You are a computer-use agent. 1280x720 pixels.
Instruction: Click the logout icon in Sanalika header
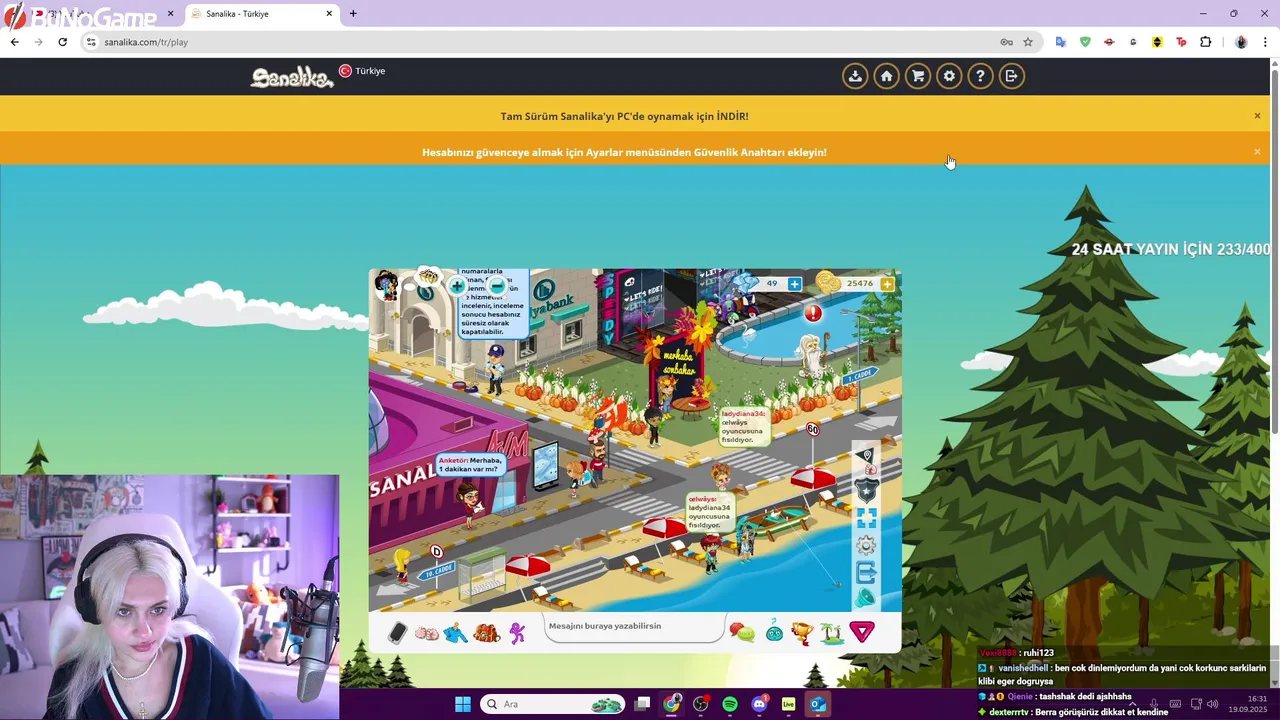(x=1011, y=76)
